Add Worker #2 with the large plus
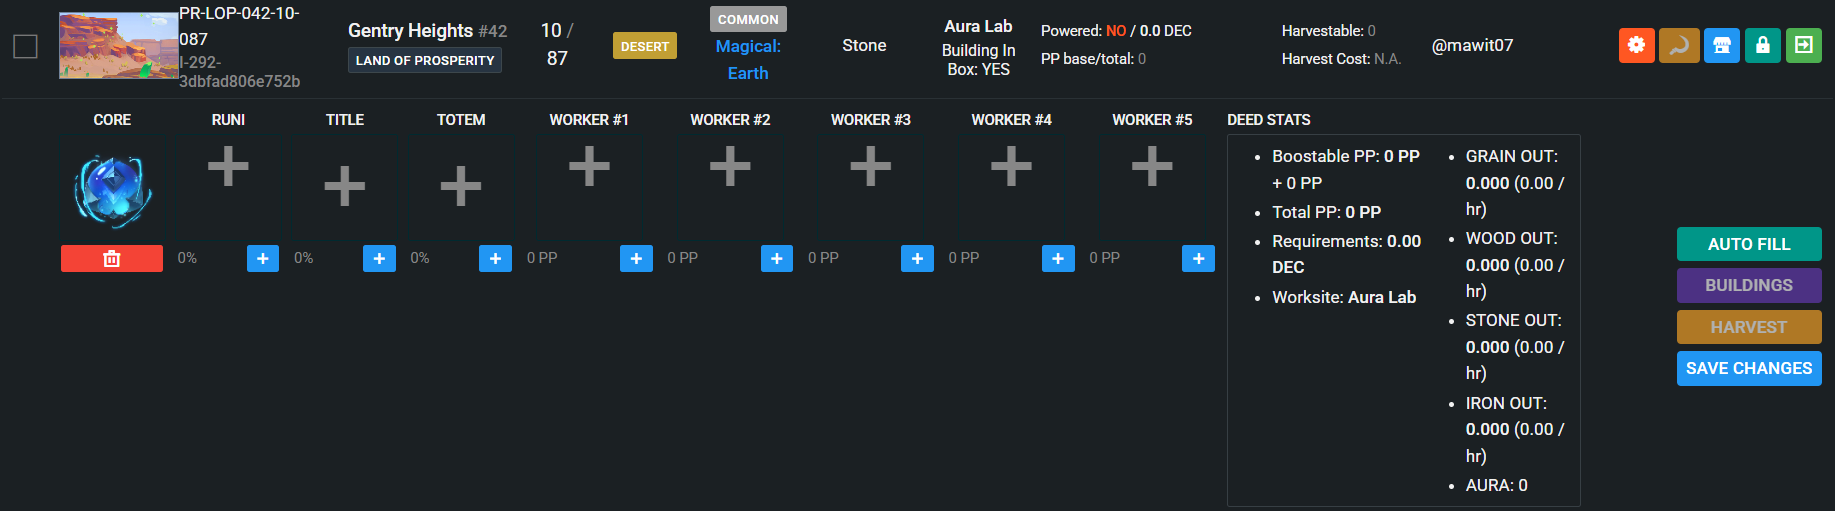 click(x=730, y=166)
